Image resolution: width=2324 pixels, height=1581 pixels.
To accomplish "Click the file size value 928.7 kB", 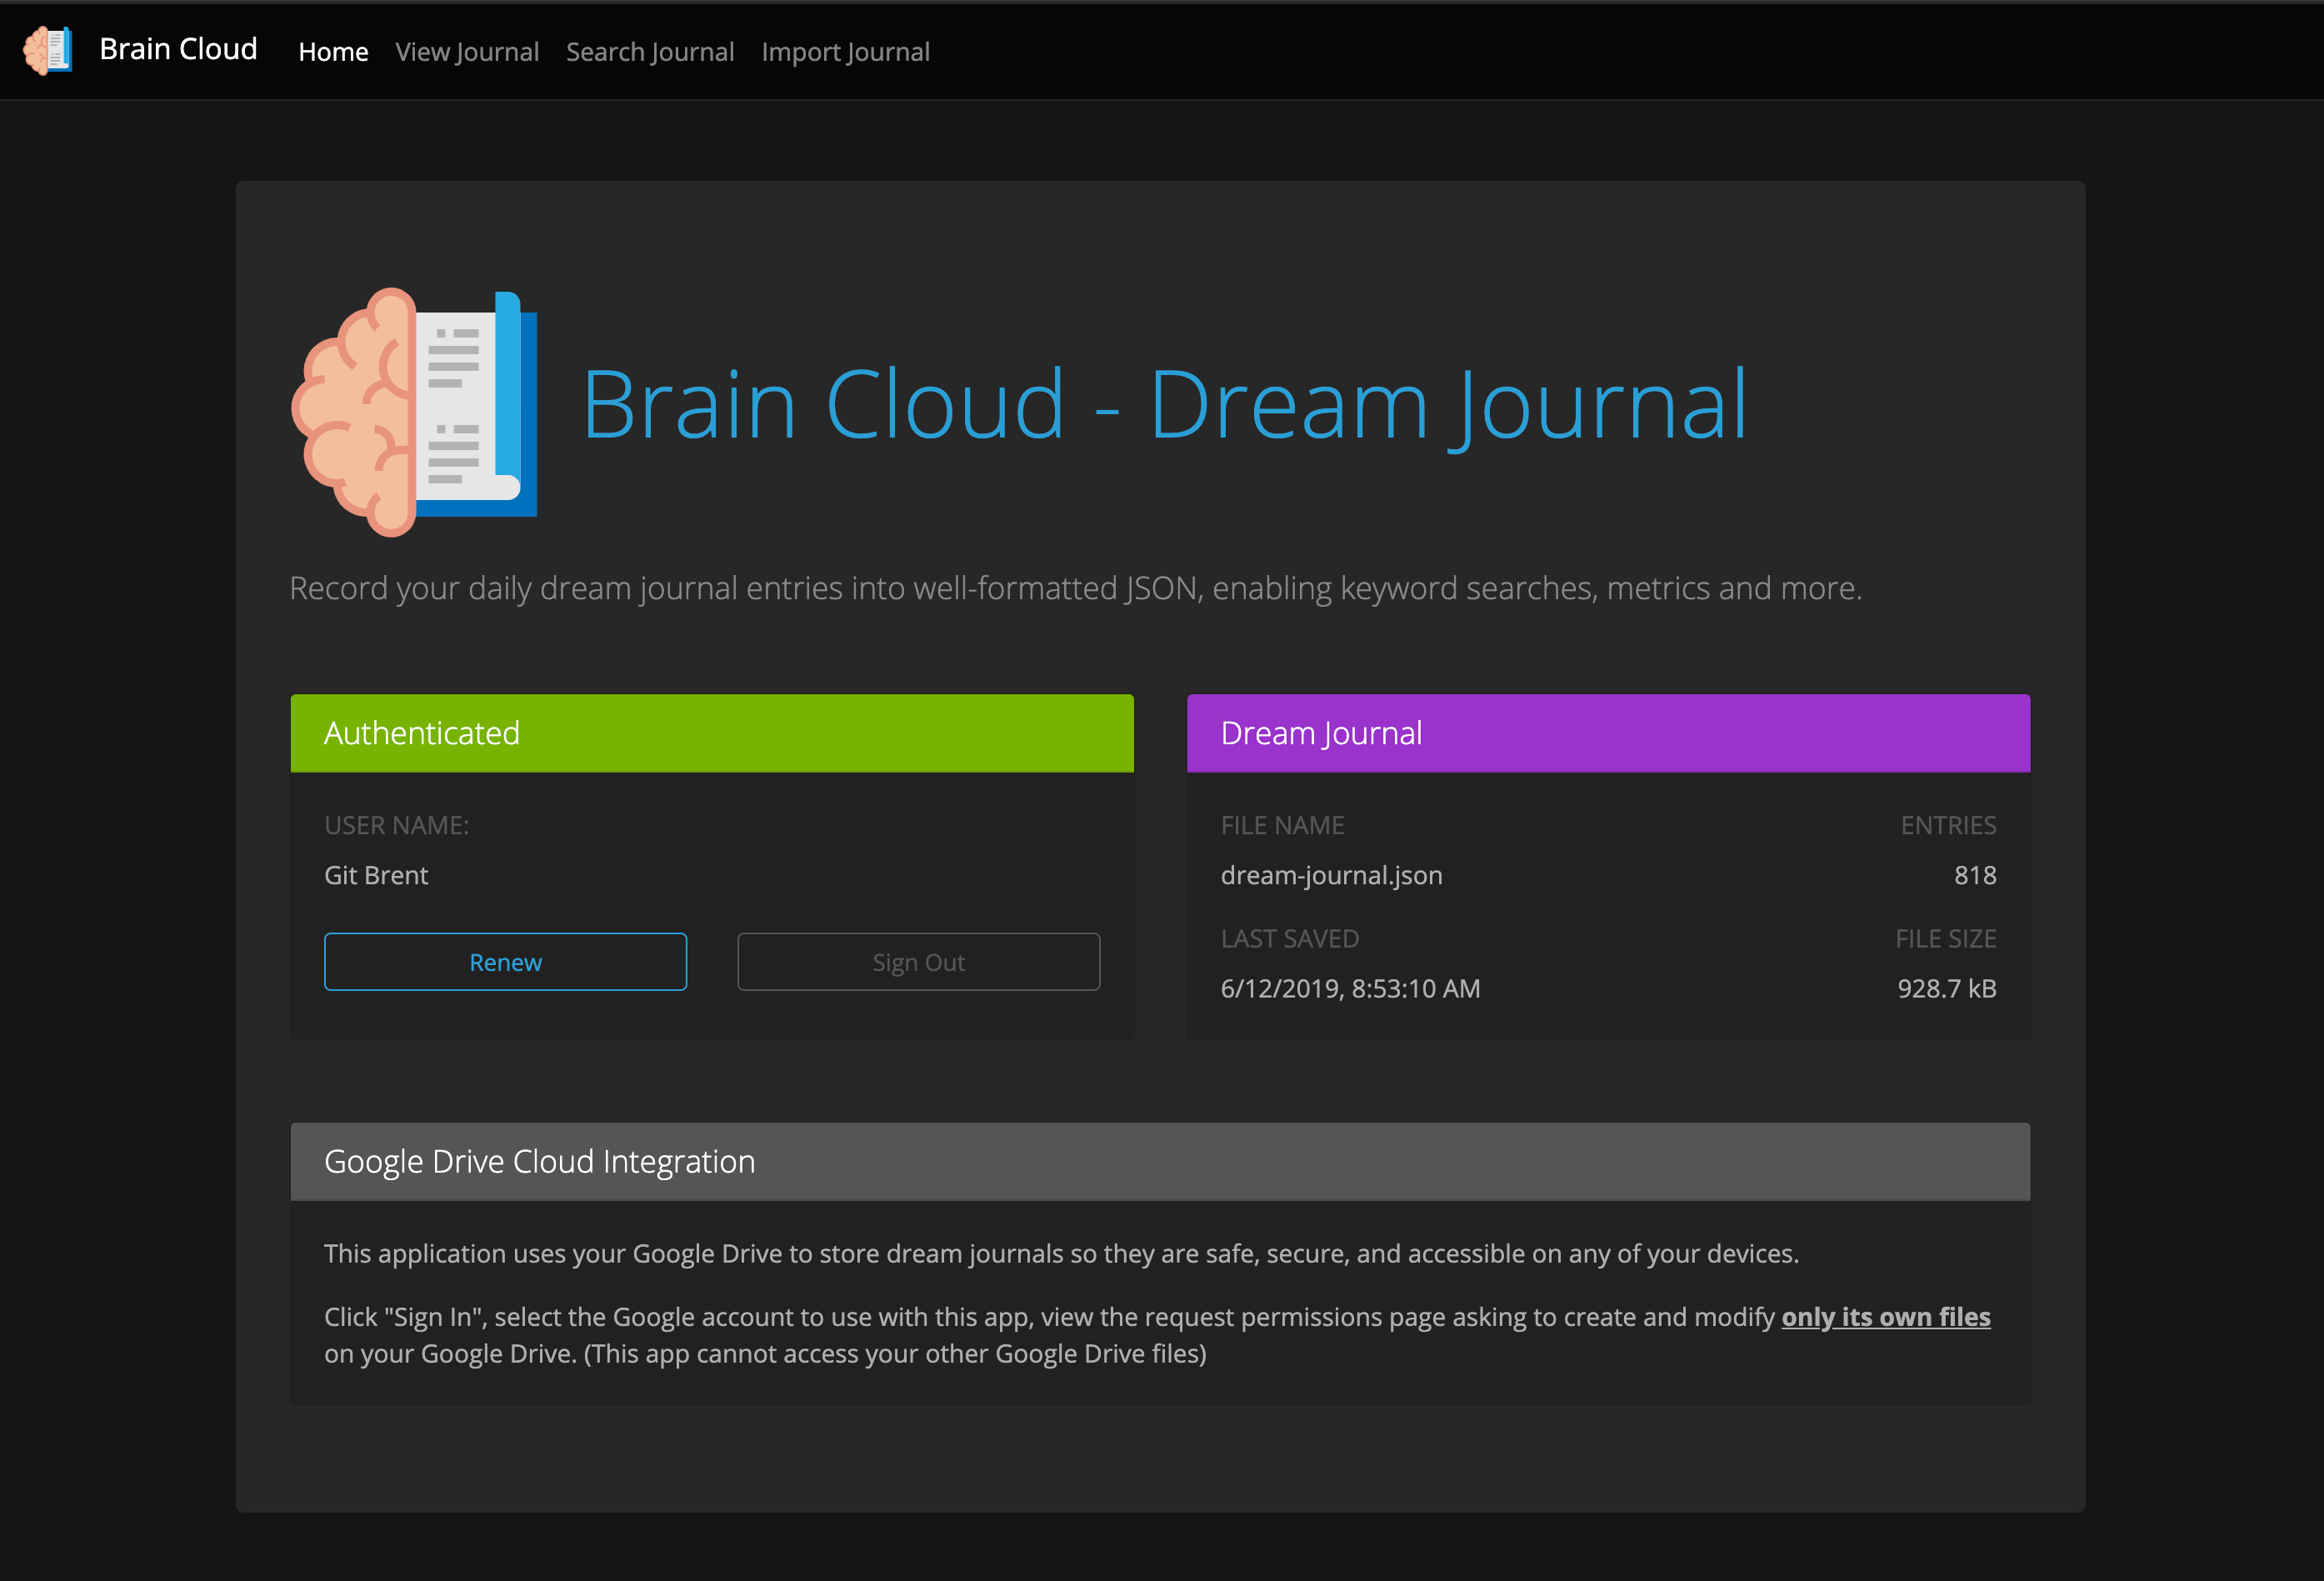I will click(x=1946, y=988).
